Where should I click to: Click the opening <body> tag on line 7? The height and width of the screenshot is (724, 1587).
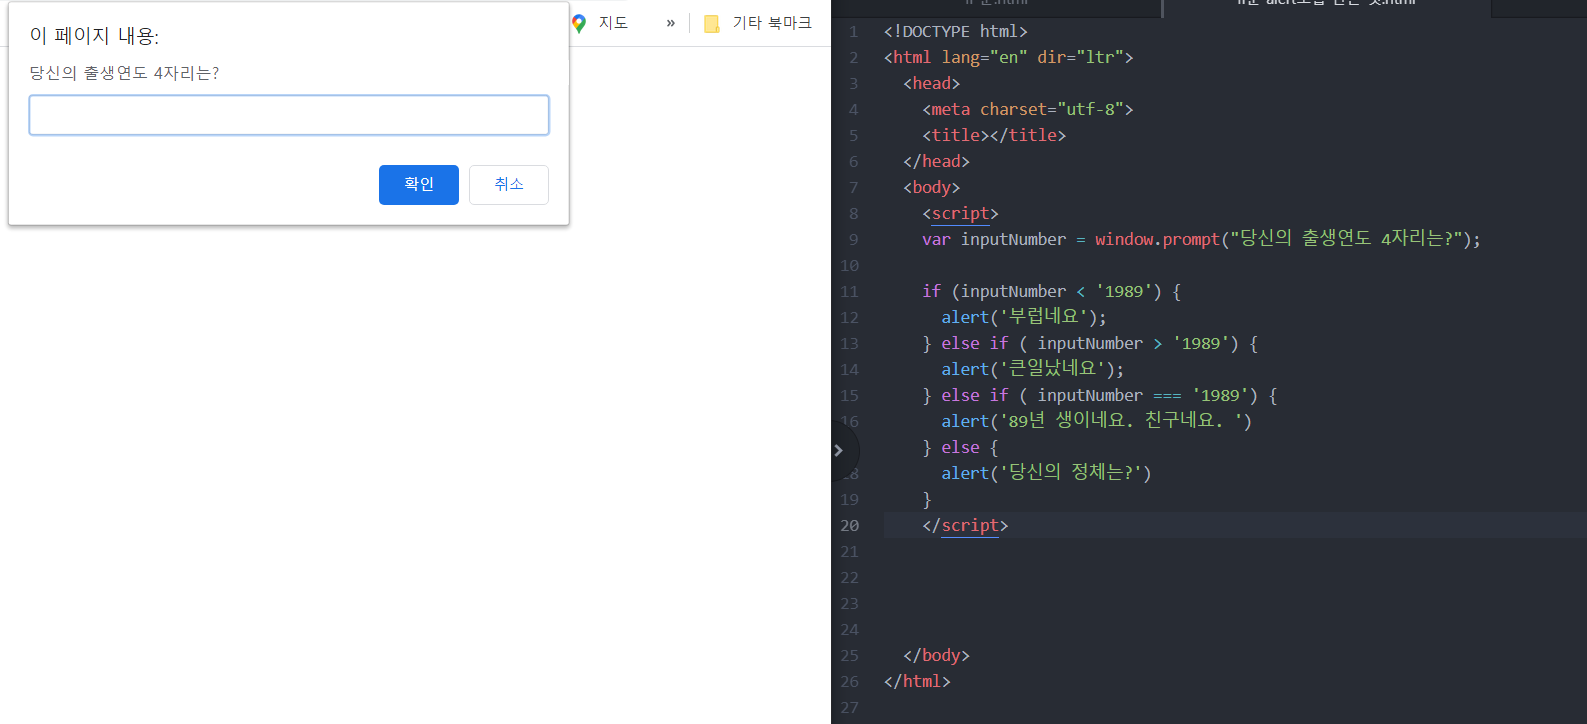pos(931,188)
